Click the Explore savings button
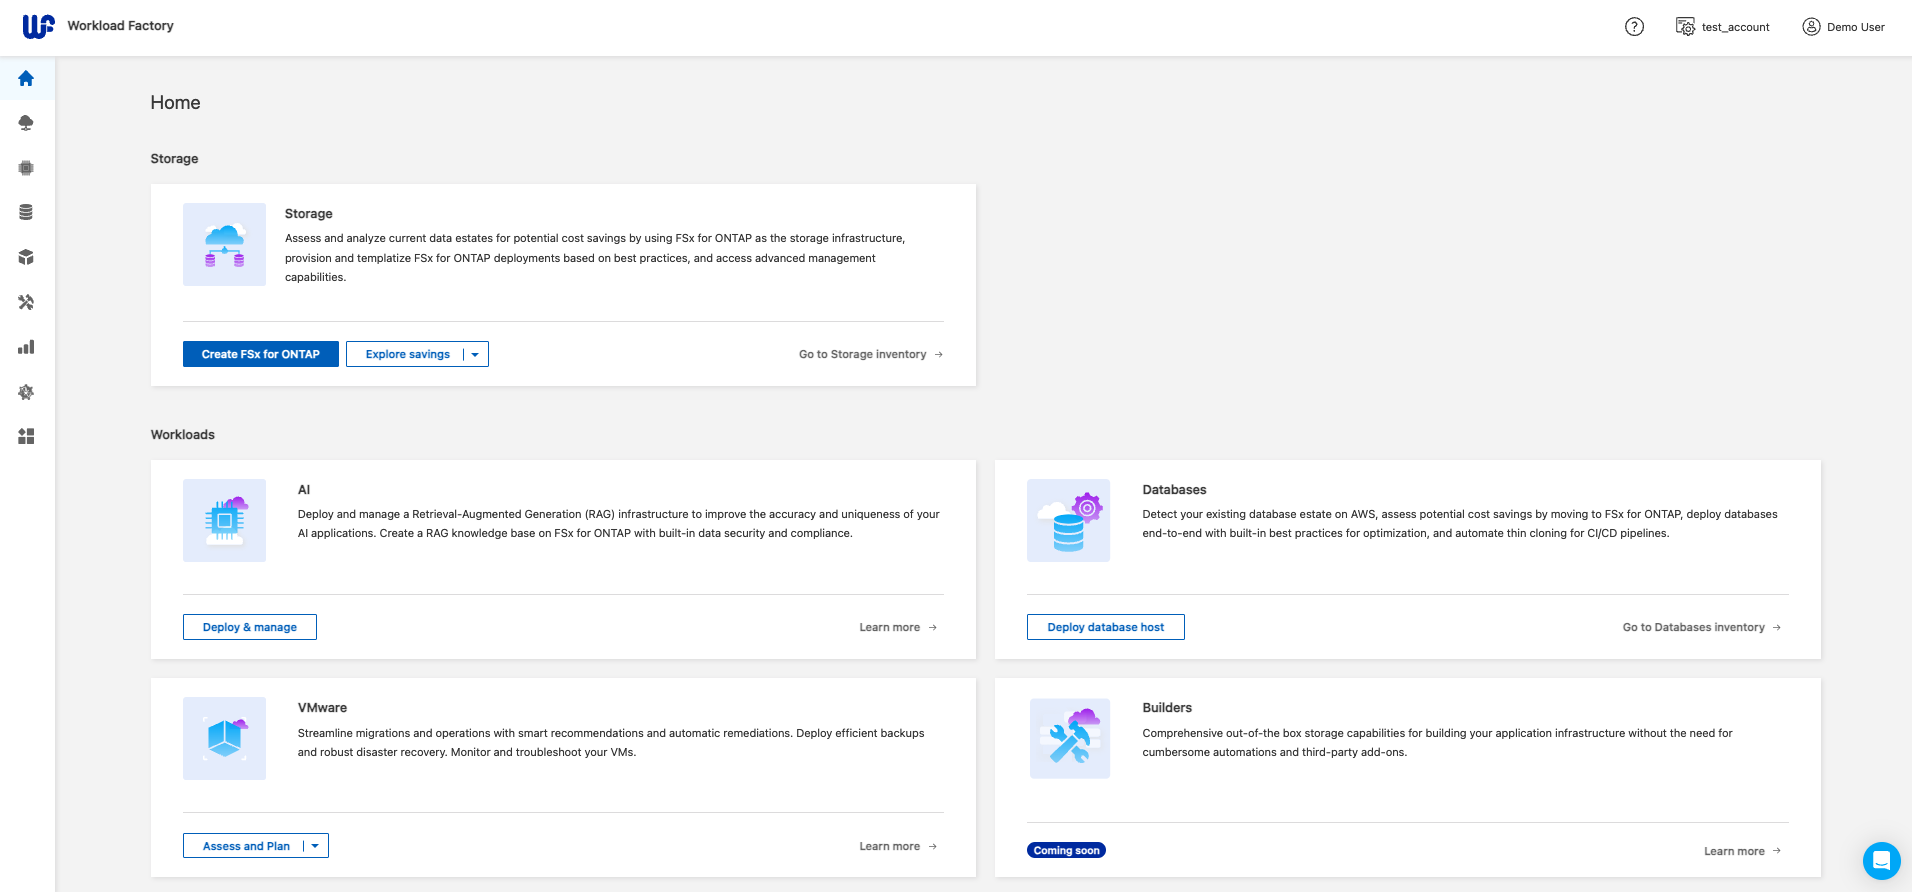Image resolution: width=1912 pixels, height=892 pixels. tap(407, 354)
